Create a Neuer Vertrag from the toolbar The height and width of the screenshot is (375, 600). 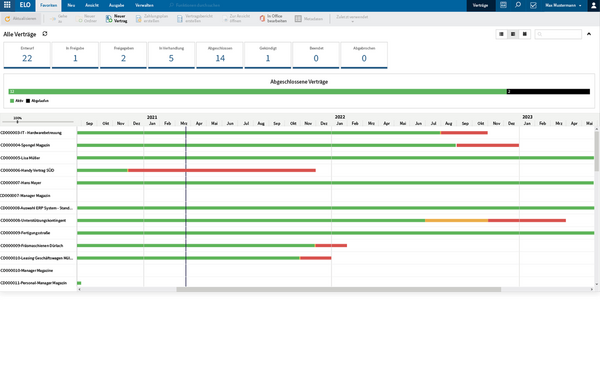click(116, 19)
